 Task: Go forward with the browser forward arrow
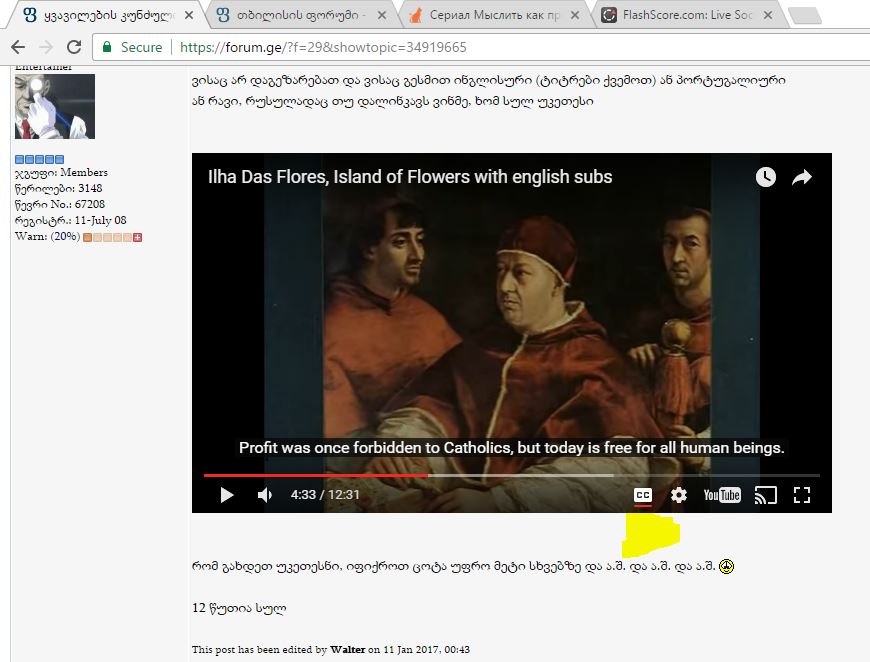[46, 47]
